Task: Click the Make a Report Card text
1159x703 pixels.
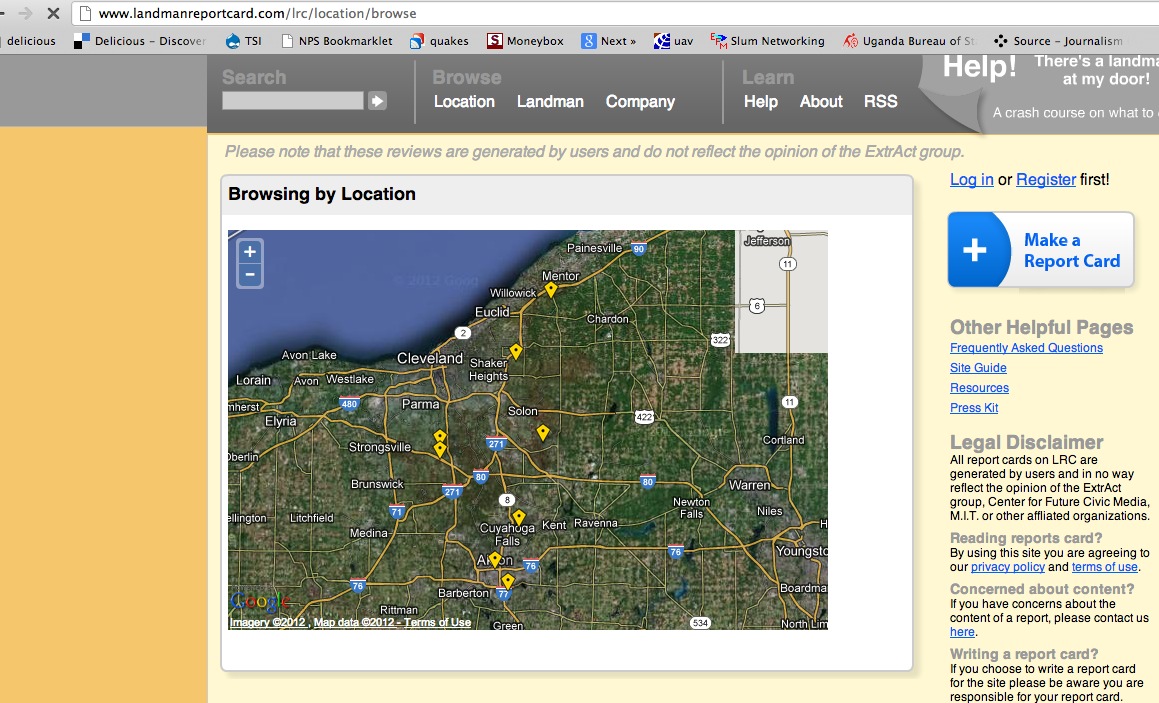Action: click(x=1072, y=251)
